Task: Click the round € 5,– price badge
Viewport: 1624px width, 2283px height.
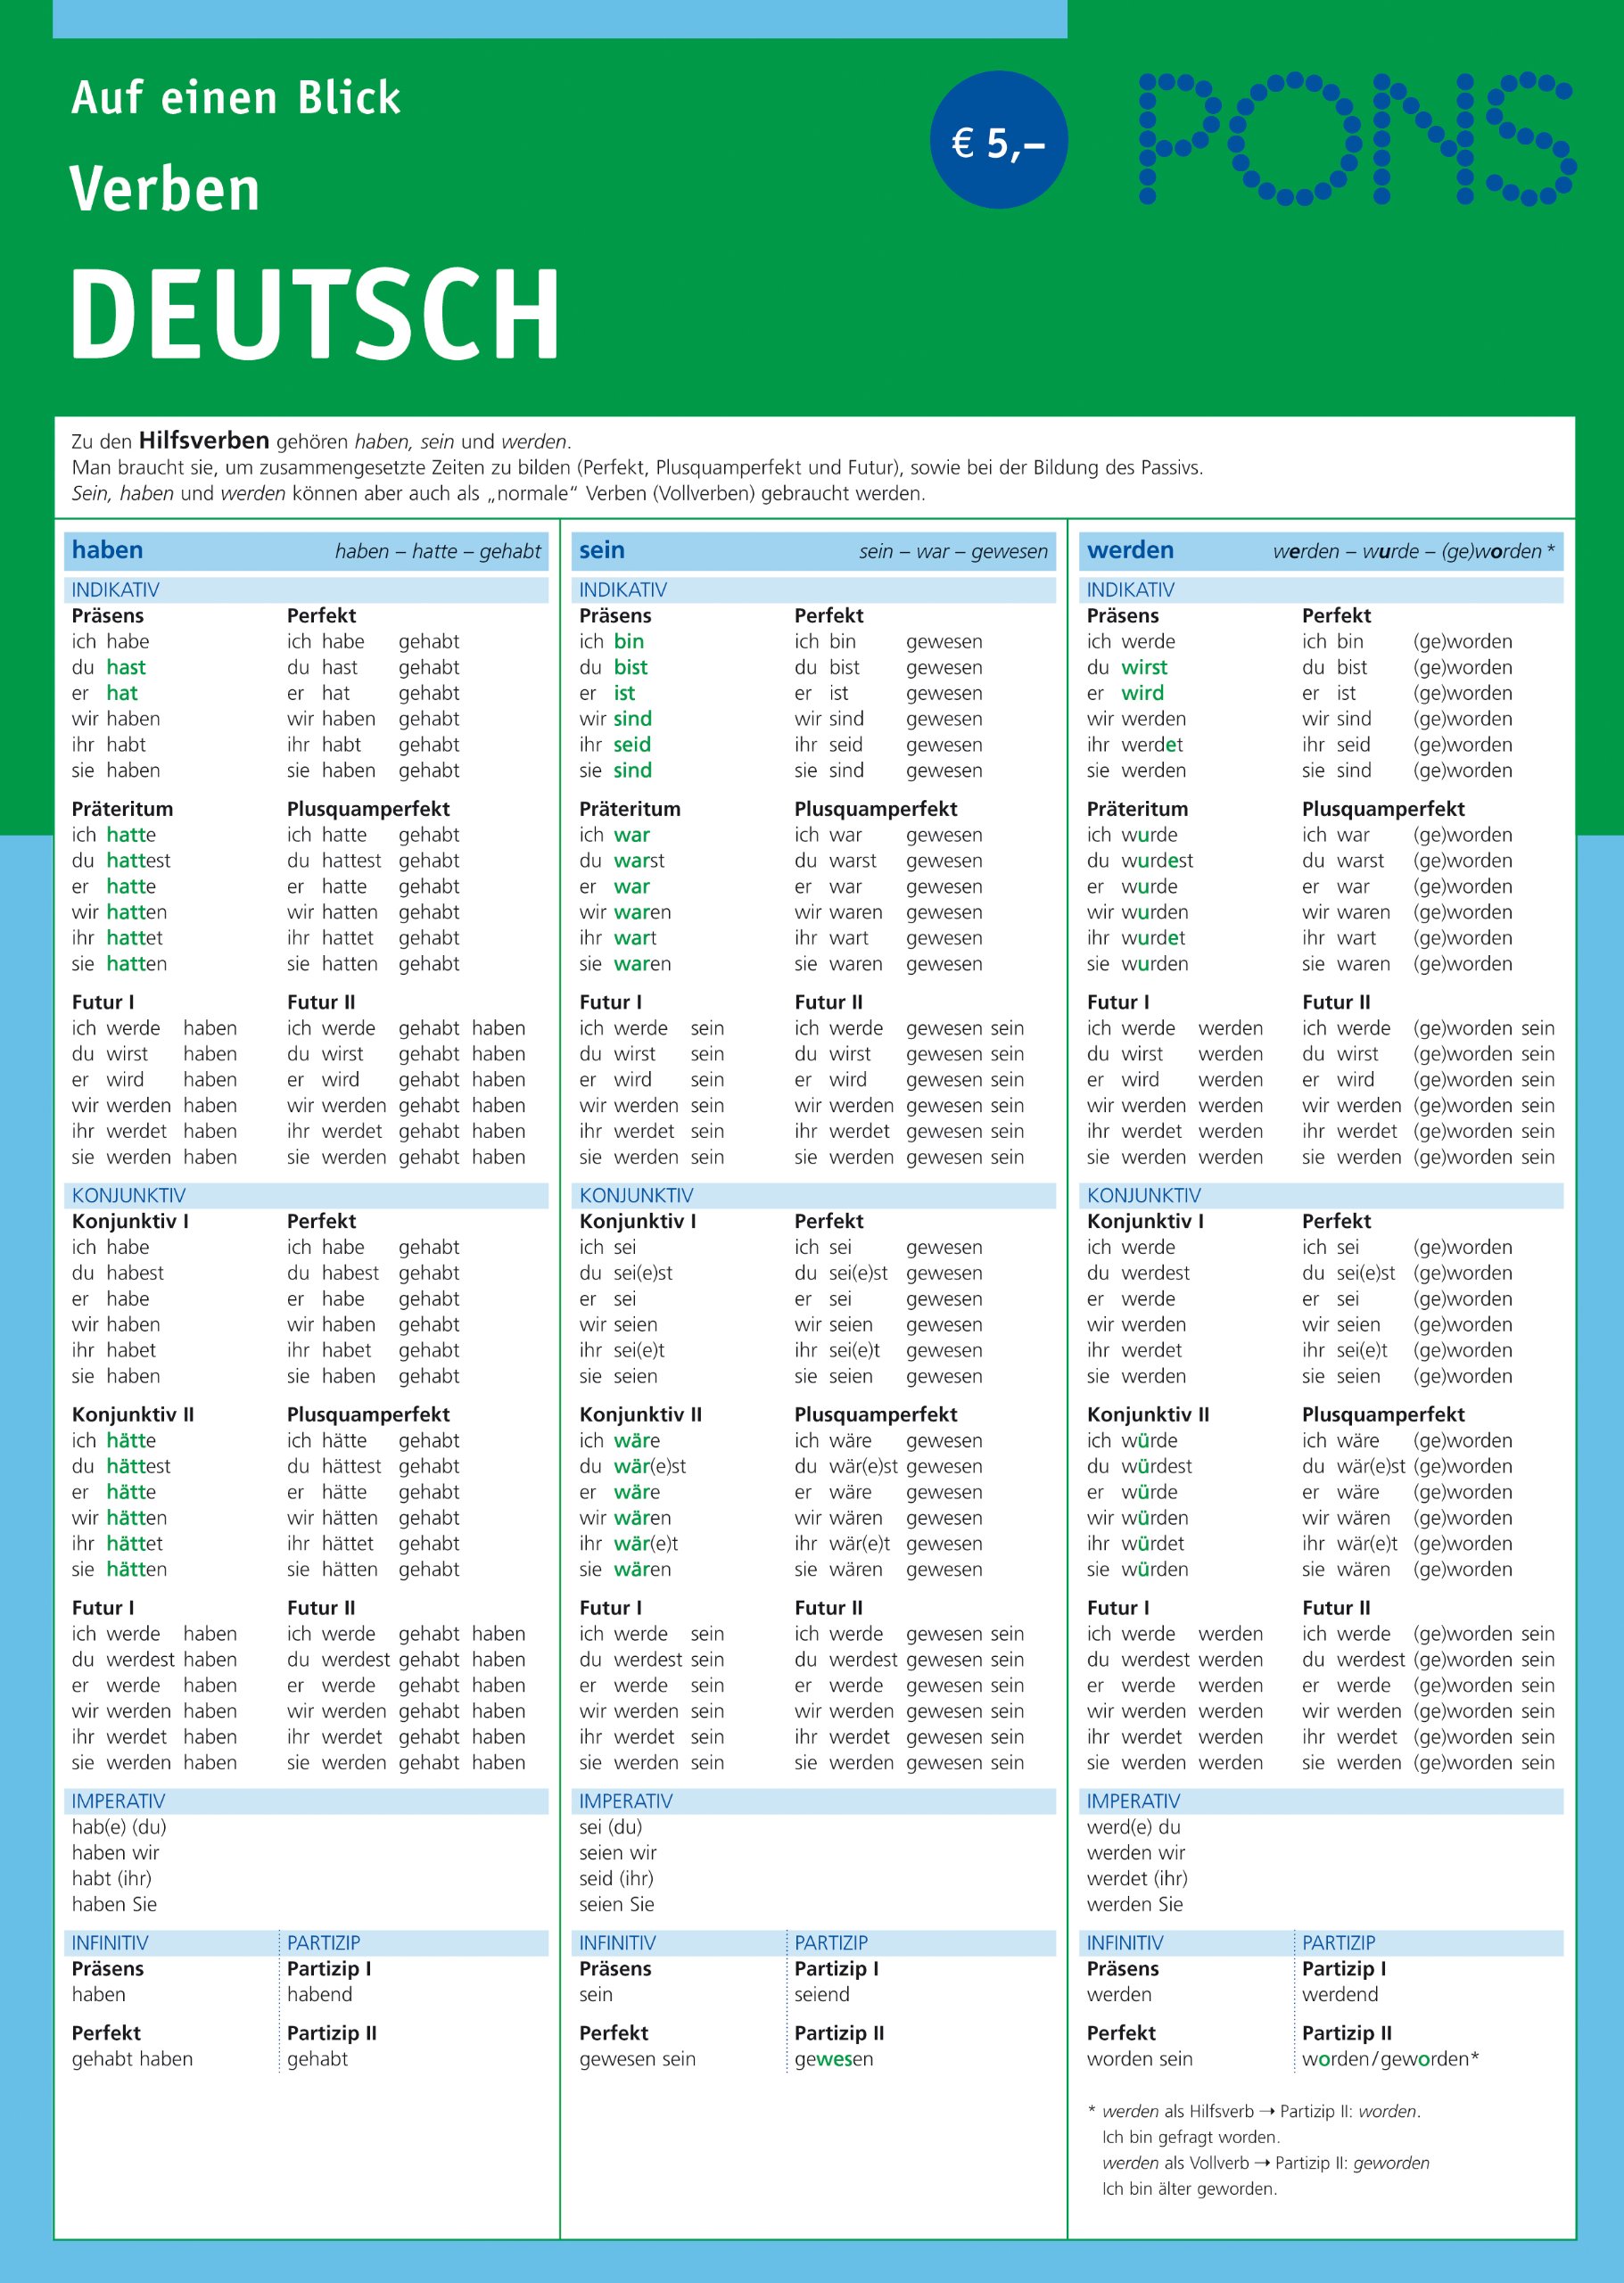Action: point(999,140)
